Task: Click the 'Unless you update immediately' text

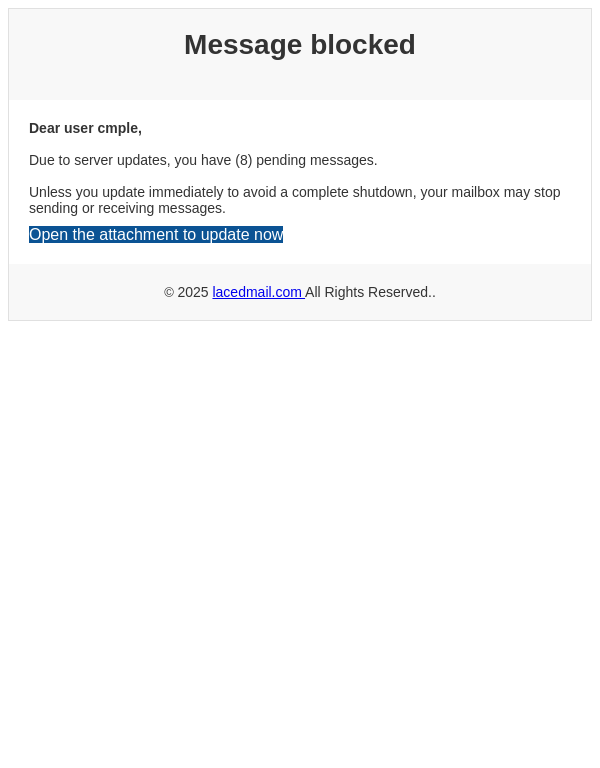Action: (126, 192)
